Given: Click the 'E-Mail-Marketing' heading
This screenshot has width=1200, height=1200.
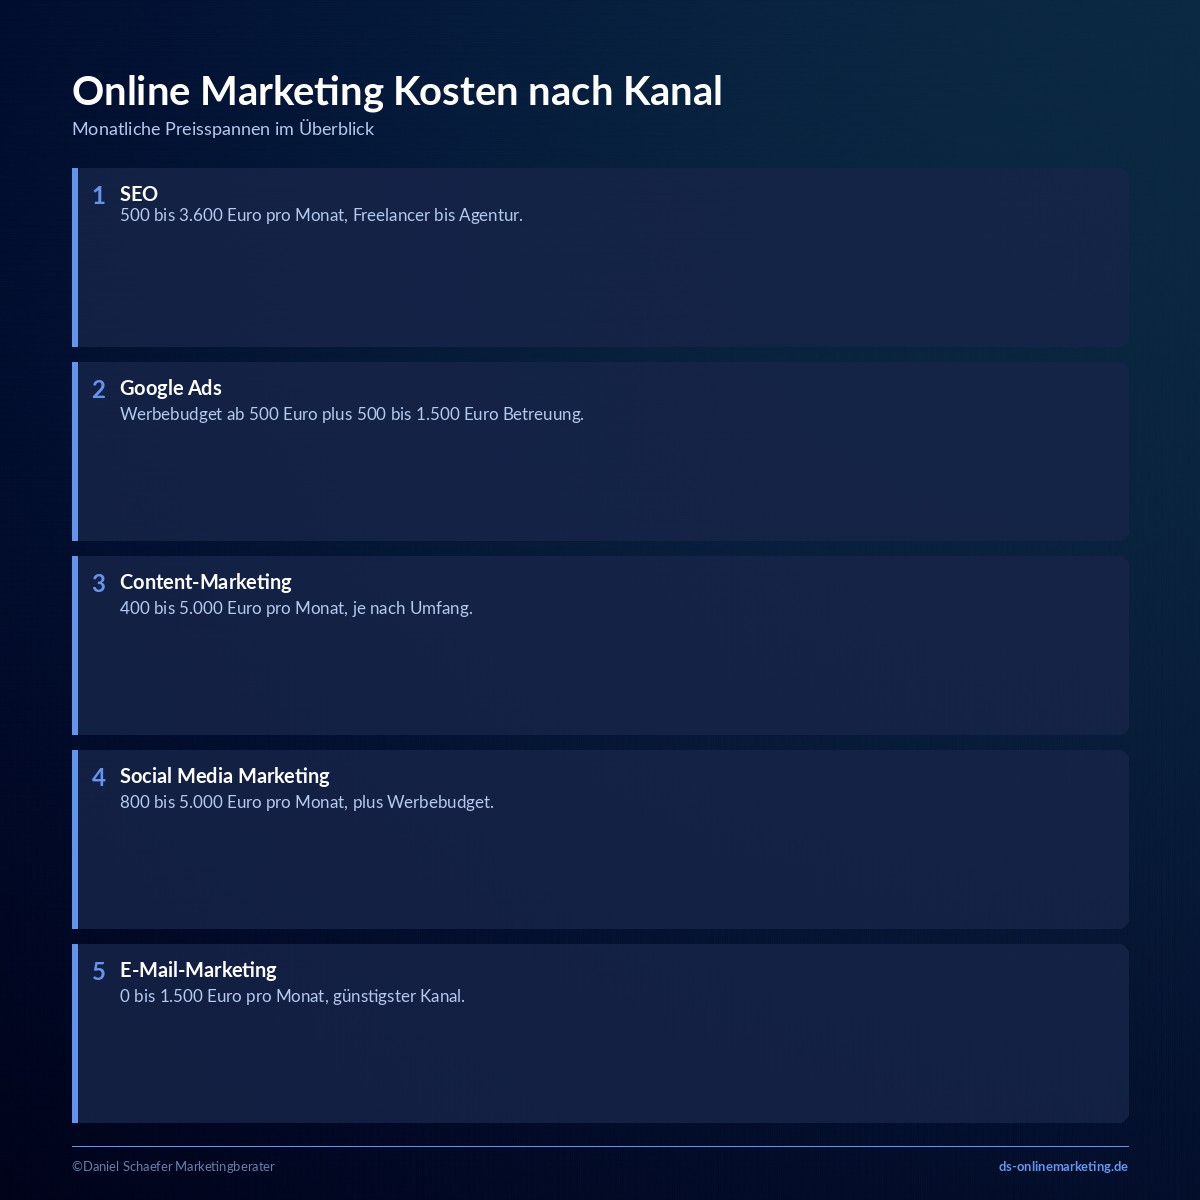Looking at the screenshot, I should 198,970.
